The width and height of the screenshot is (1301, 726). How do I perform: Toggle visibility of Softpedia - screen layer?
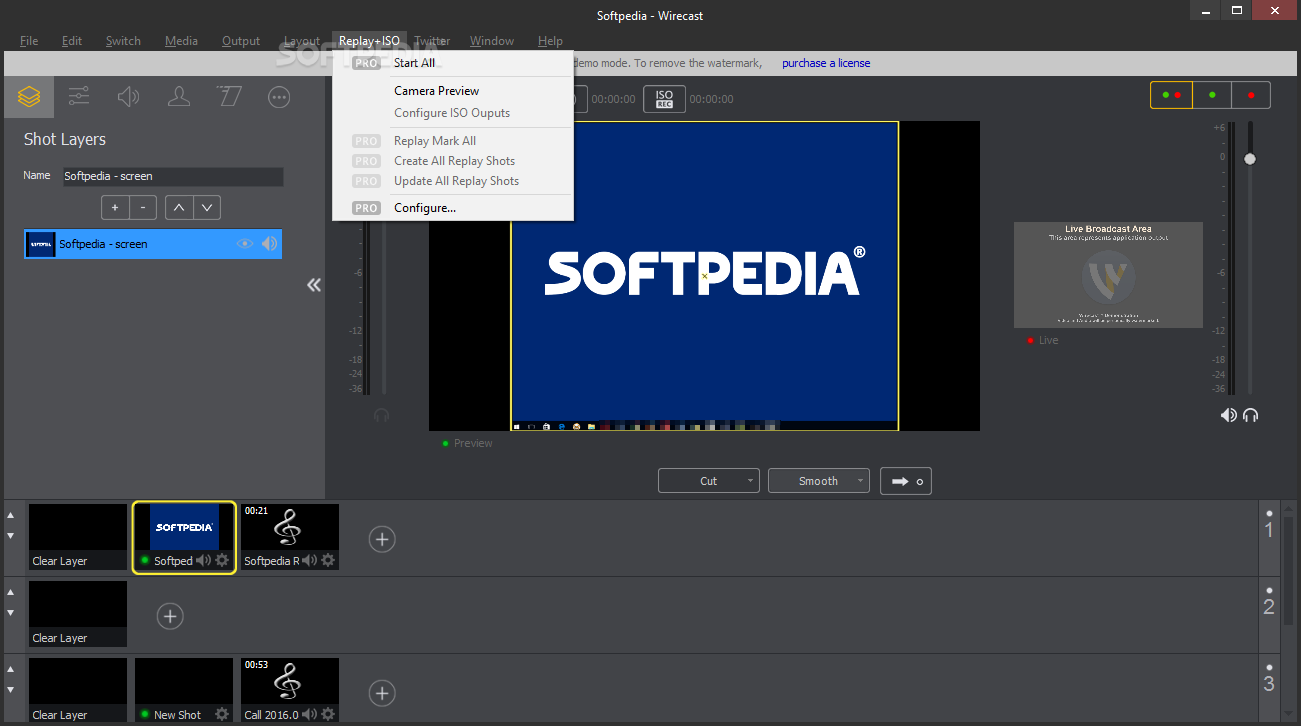245,244
